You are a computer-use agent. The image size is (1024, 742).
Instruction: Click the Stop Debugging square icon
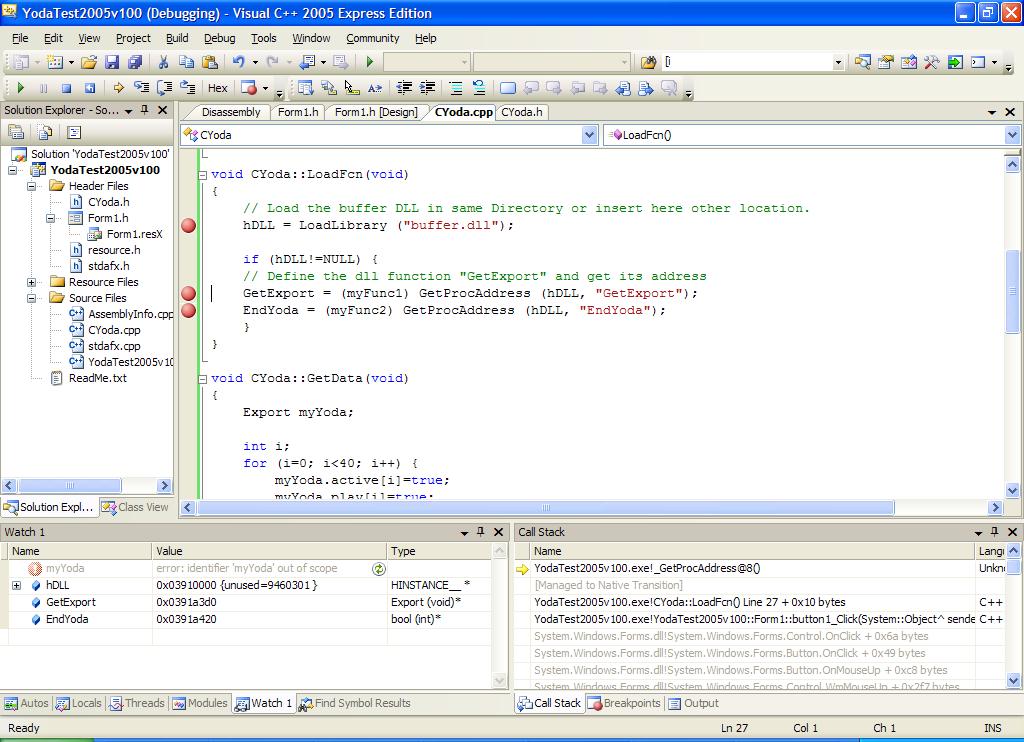[x=66, y=88]
